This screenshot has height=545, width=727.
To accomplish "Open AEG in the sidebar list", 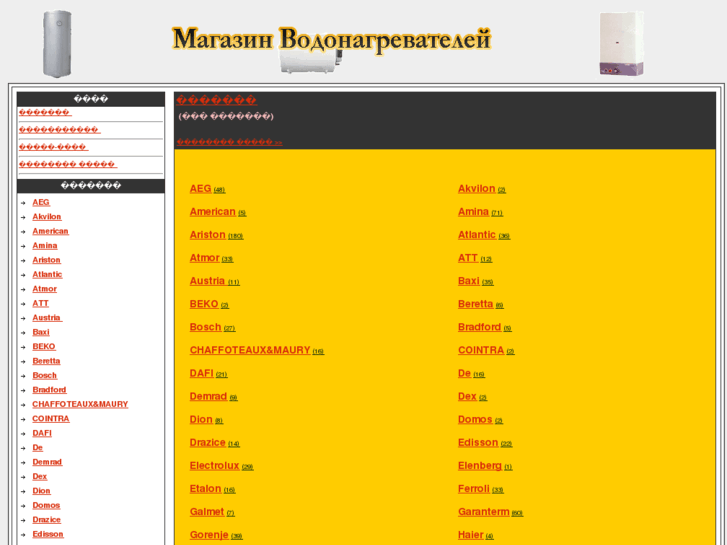I will point(41,202).
